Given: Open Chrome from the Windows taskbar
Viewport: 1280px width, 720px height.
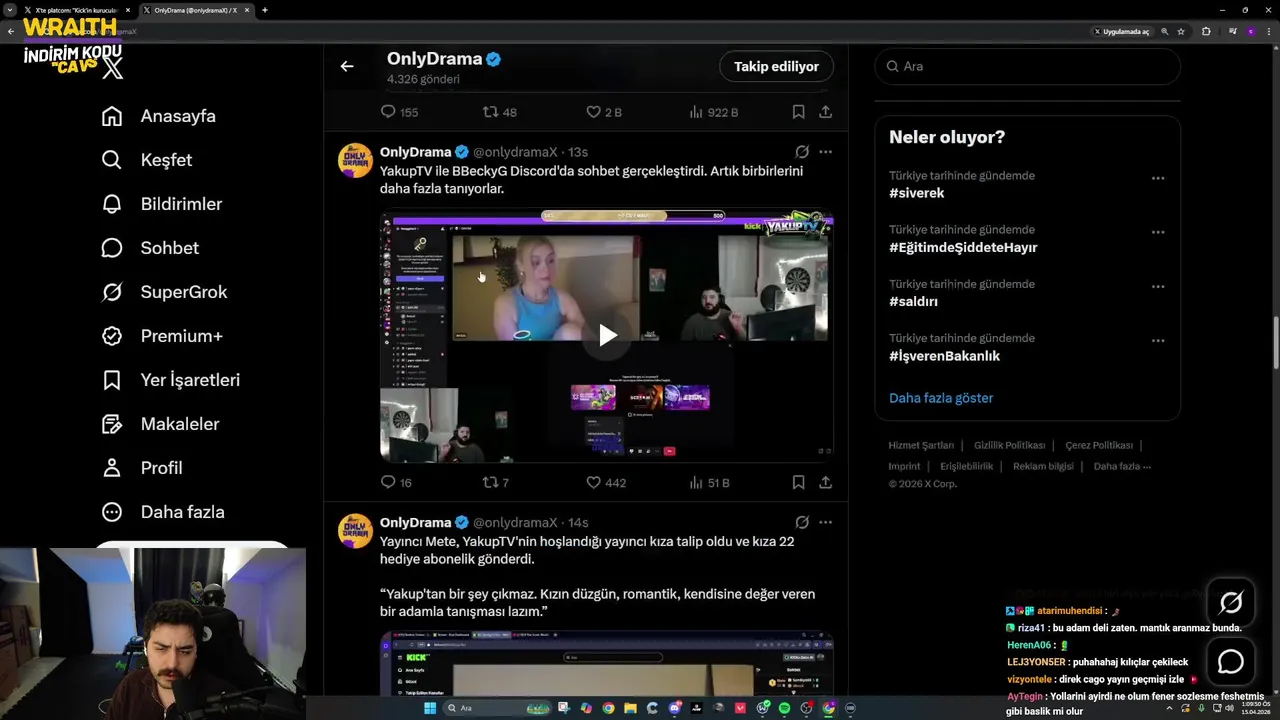Looking at the screenshot, I should 608,708.
